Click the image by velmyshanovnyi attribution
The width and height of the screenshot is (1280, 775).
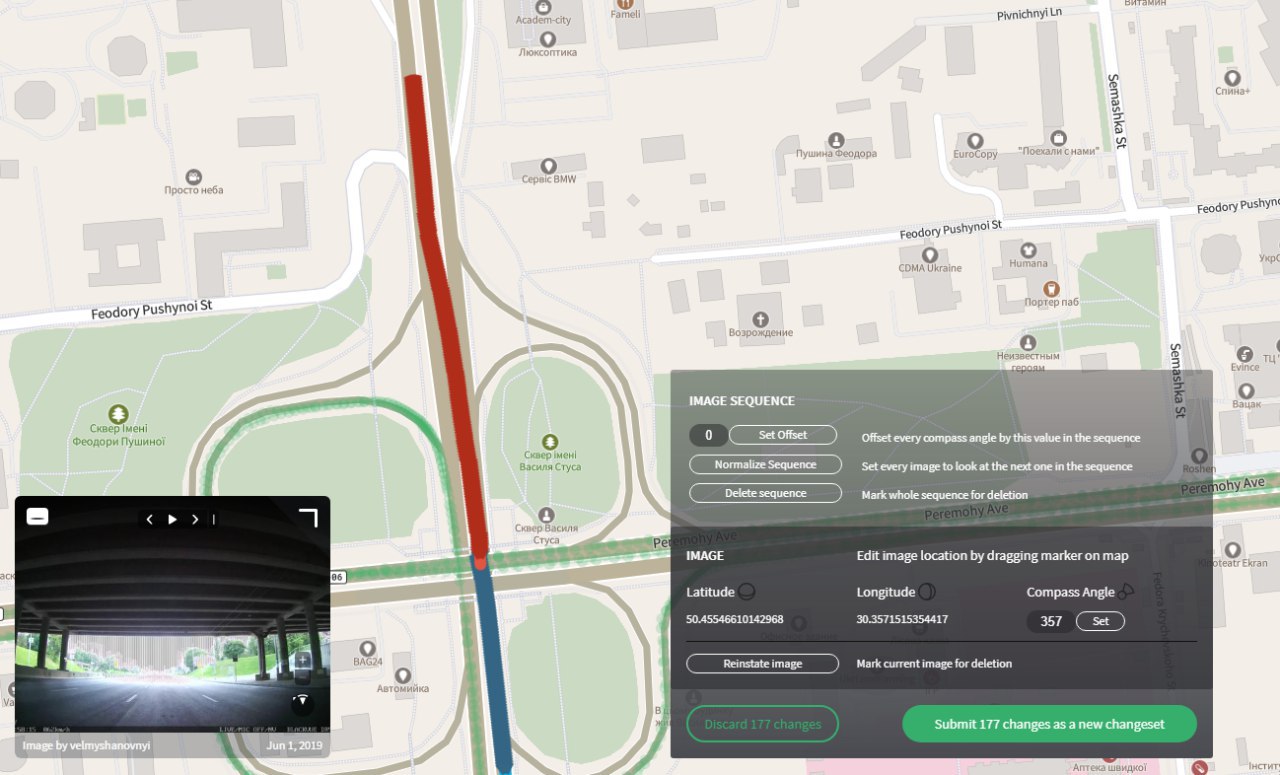(x=86, y=745)
